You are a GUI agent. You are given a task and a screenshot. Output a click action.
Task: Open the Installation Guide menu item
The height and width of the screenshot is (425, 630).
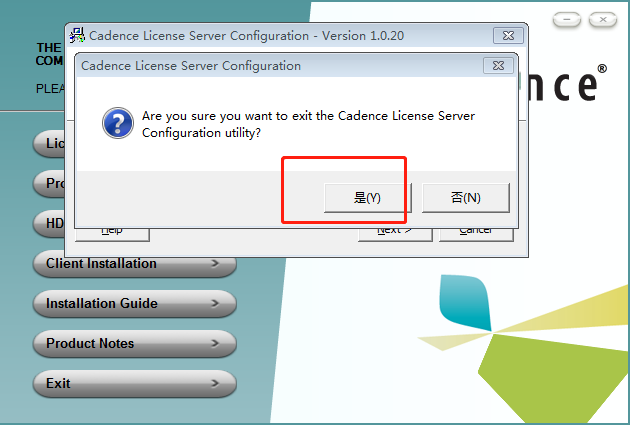(135, 303)
